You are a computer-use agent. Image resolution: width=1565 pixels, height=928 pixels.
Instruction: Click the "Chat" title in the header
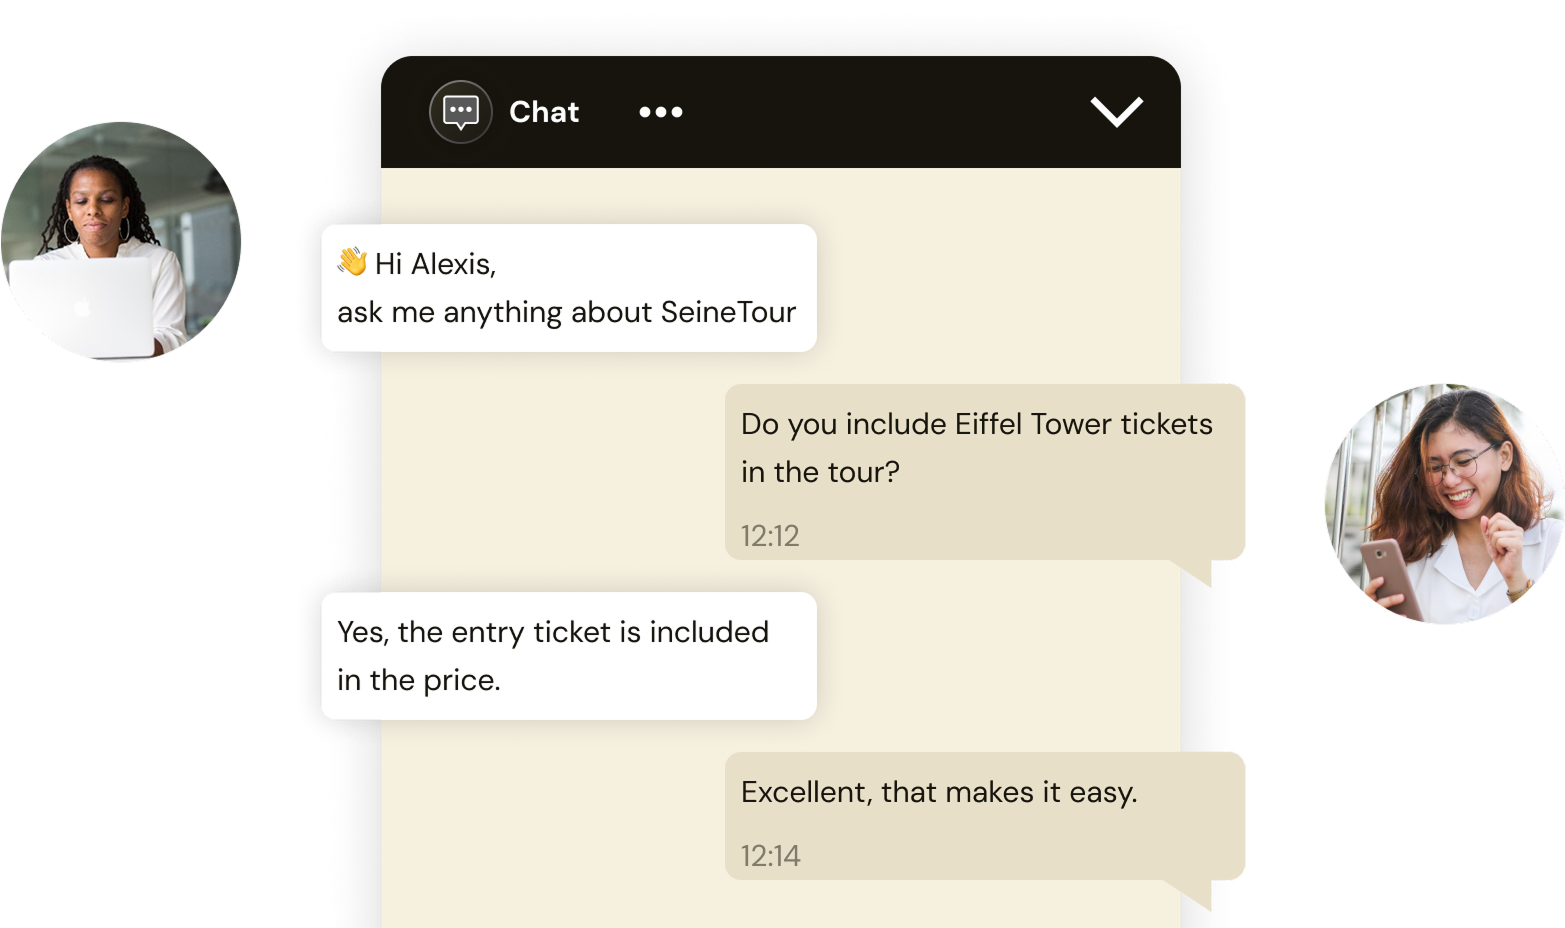point(544,112)
